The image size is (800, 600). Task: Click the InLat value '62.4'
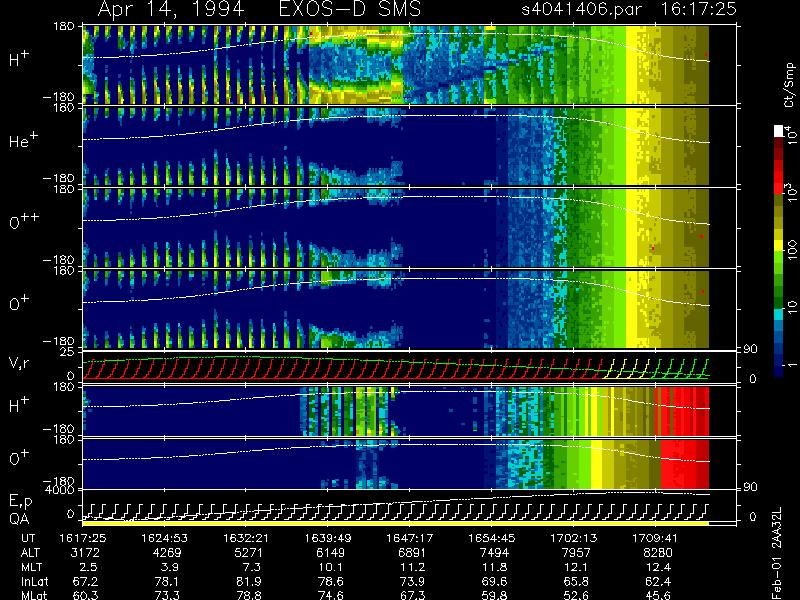658,582
